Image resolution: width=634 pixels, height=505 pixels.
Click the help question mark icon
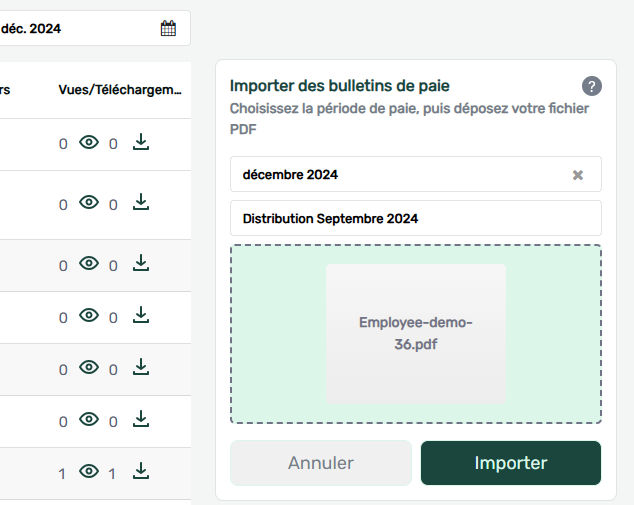point(591,86)
